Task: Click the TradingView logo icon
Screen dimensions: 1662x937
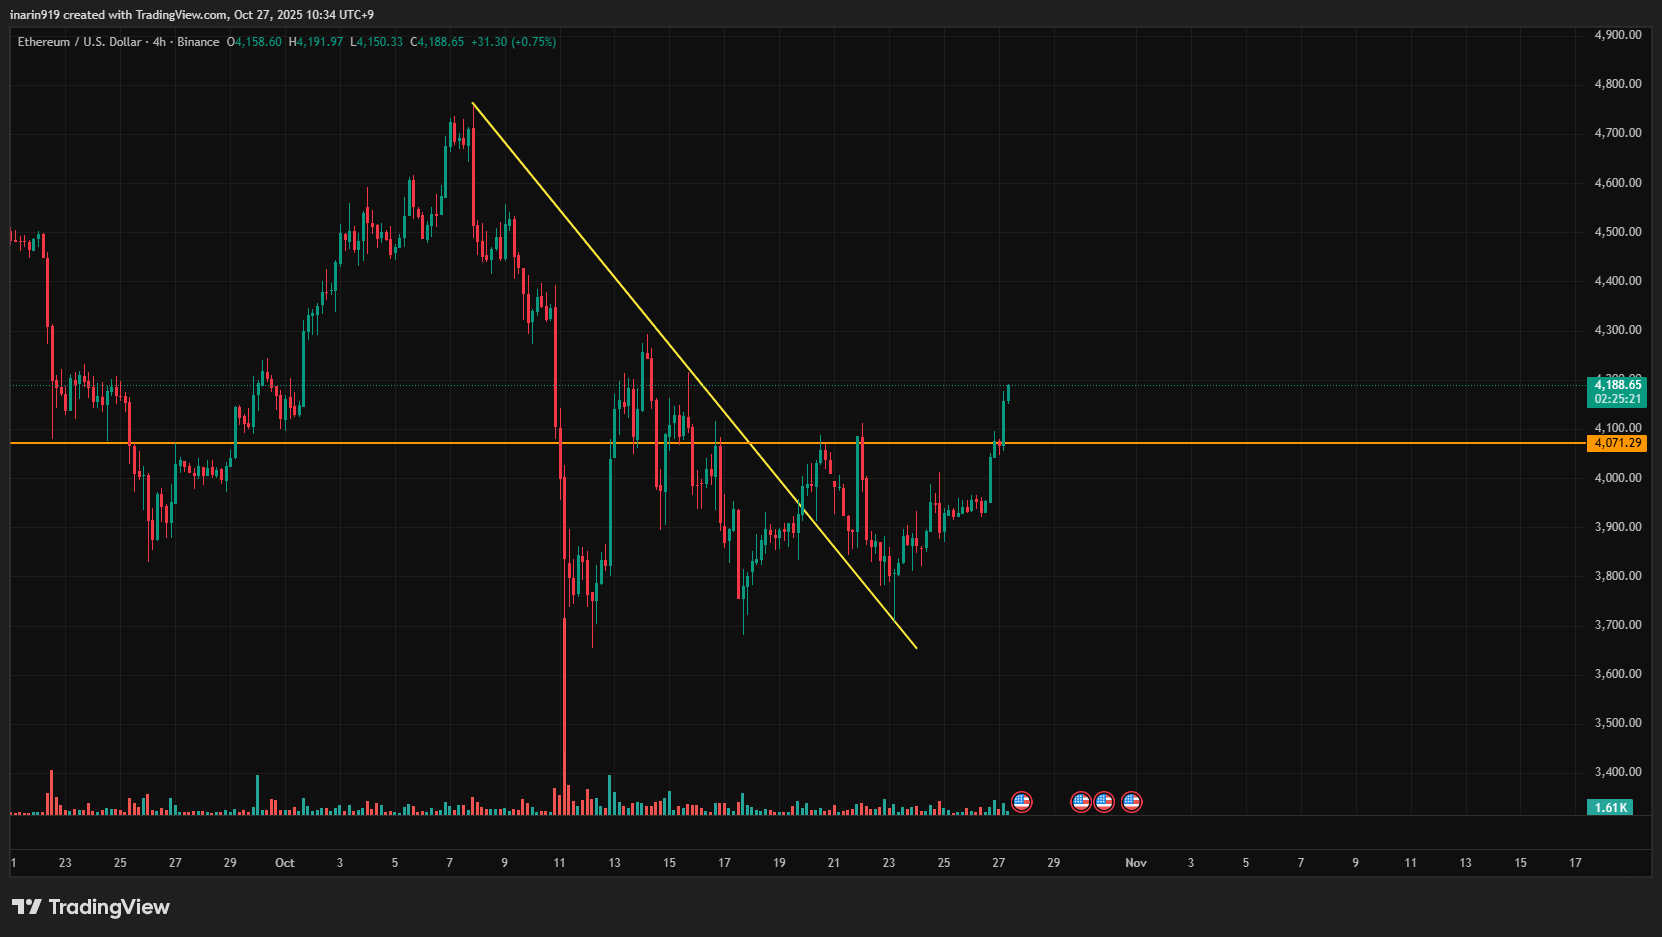Action: [27, 907]
